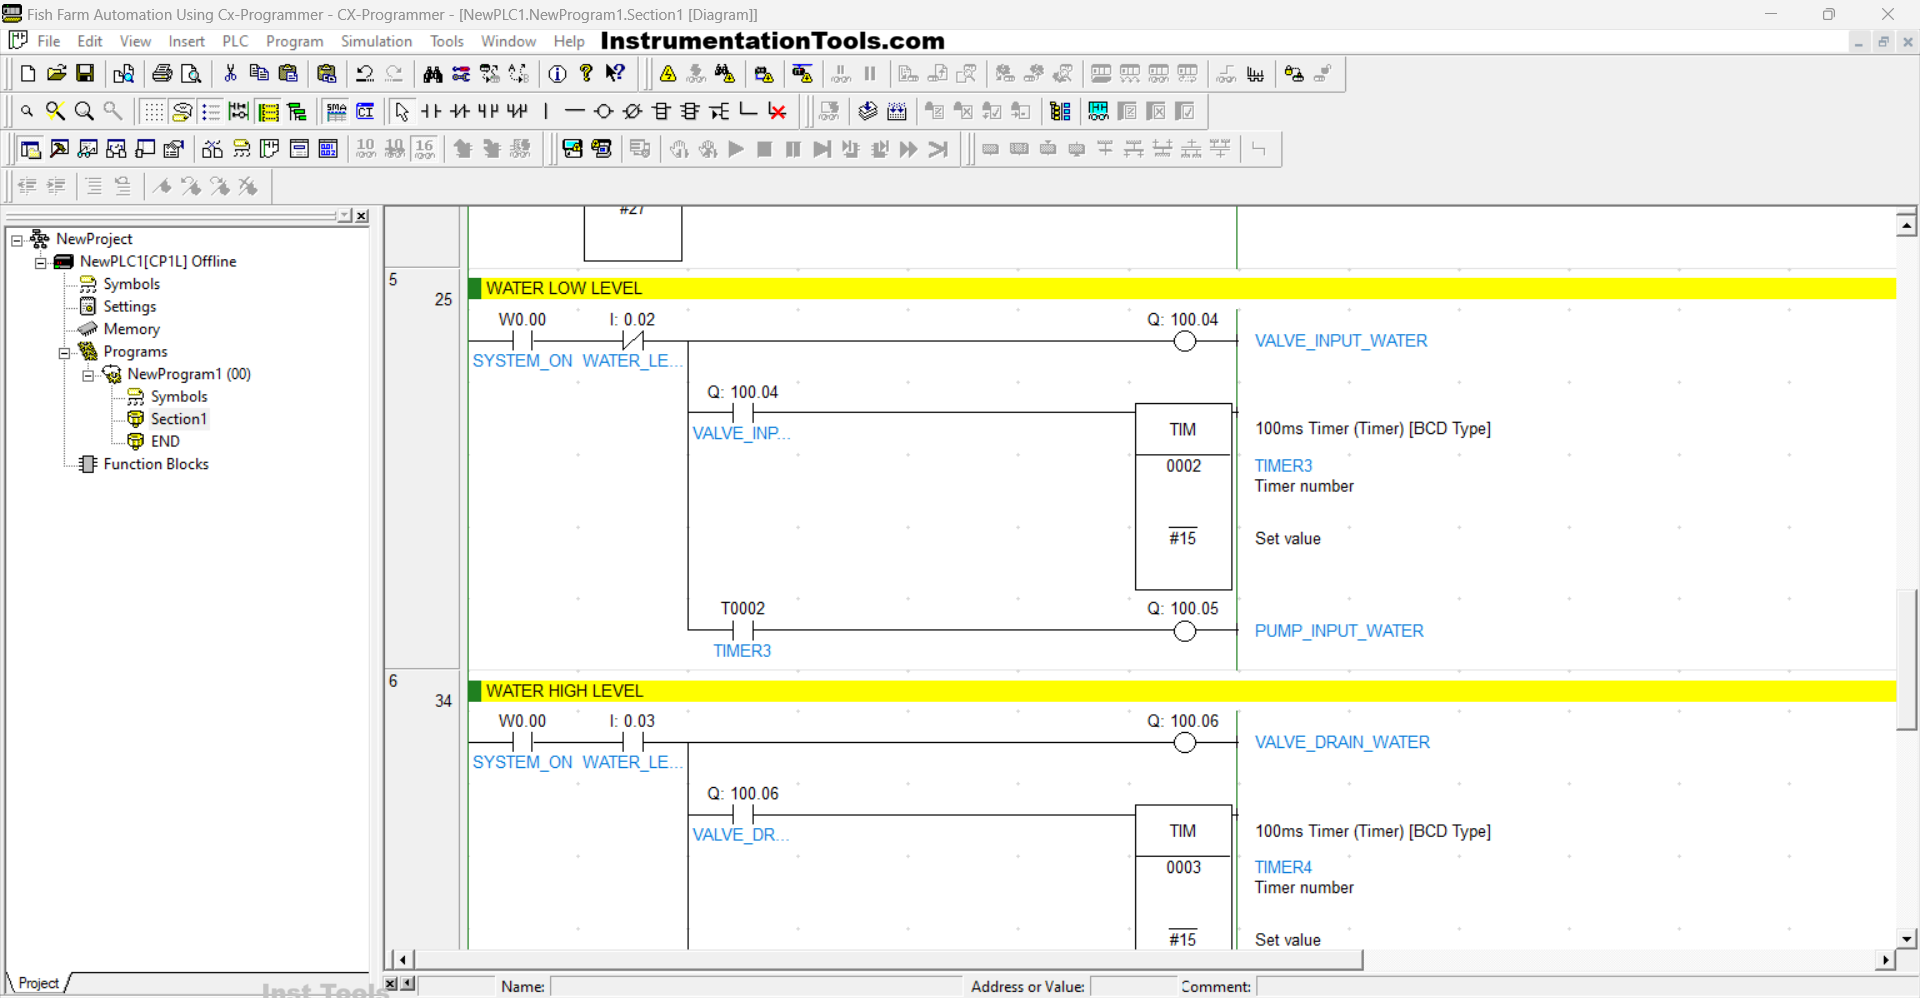This screenshot has width=1920, height=998.
Task: Collapse the NewPLC1[CP1L] Offline node
Action: point(40,263)
